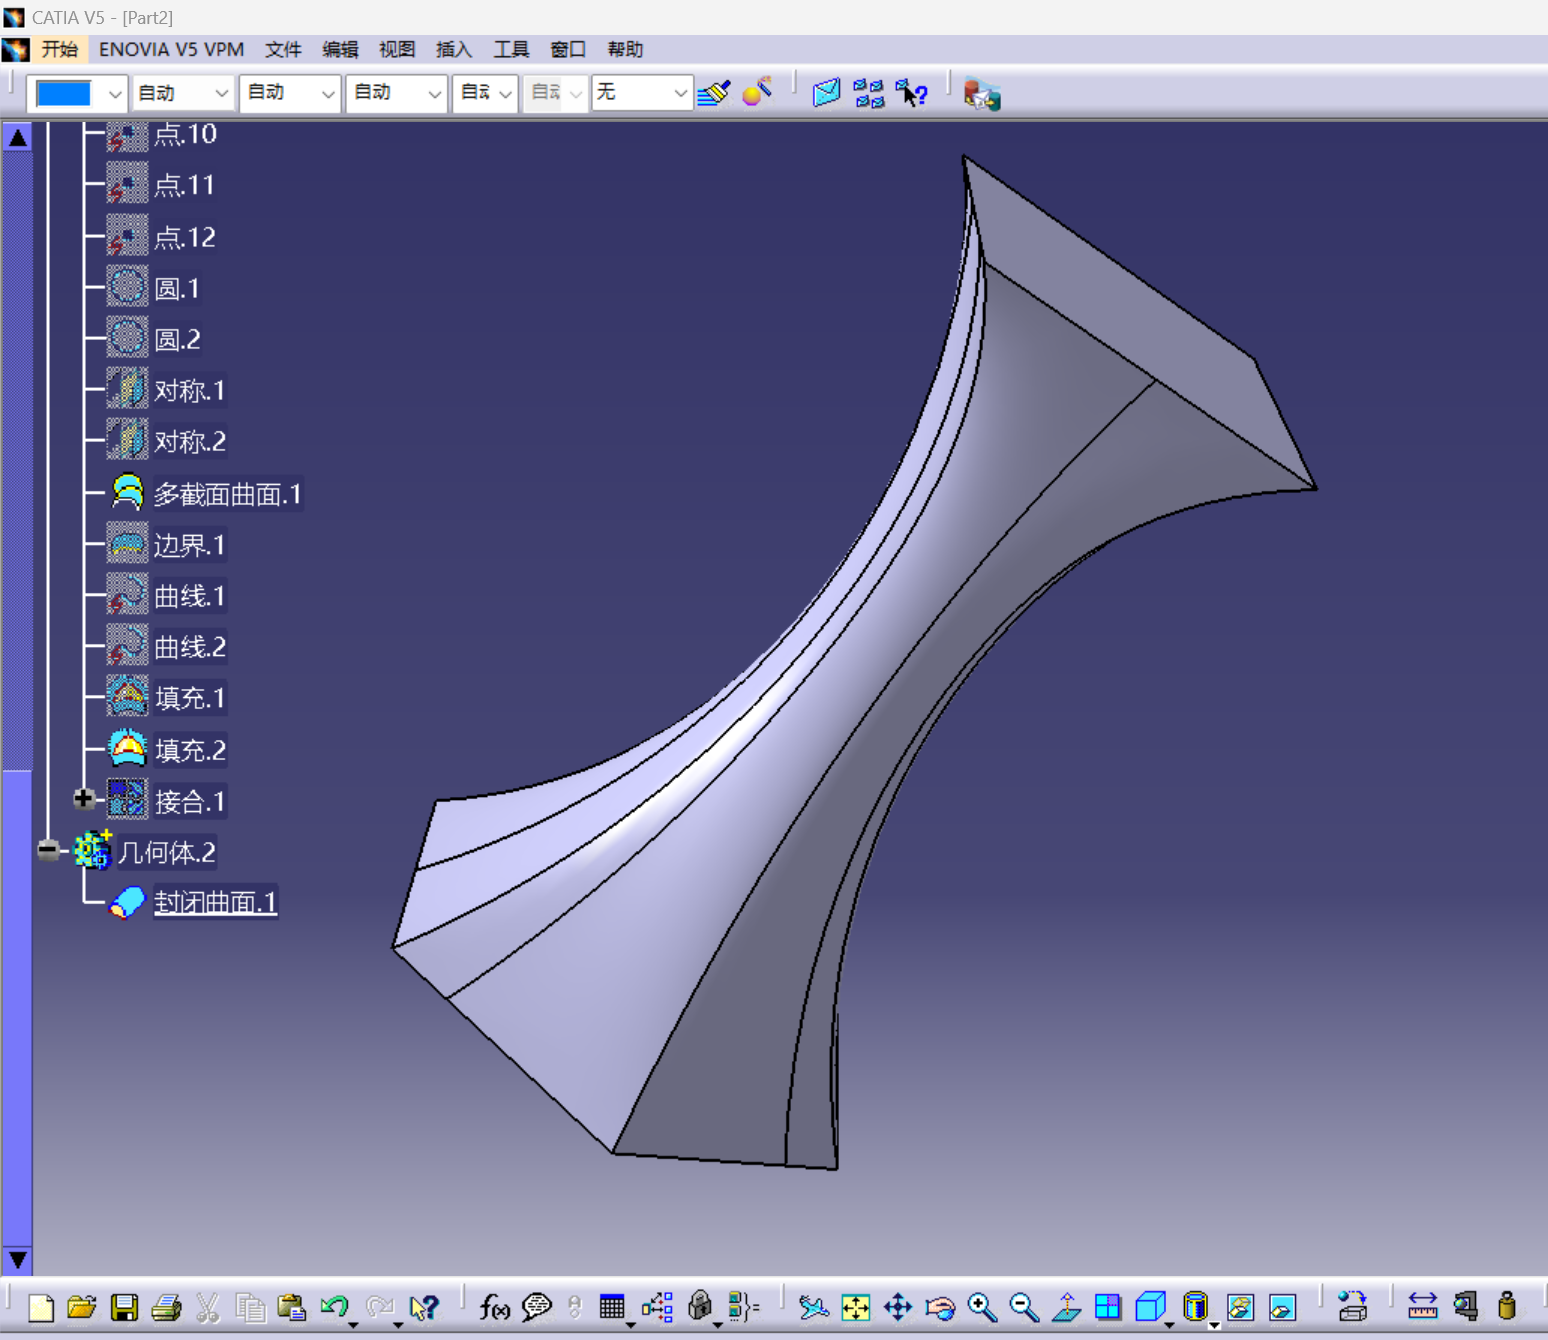
Task: Zoom out with the magnifier minus
Action: 1024,1307
